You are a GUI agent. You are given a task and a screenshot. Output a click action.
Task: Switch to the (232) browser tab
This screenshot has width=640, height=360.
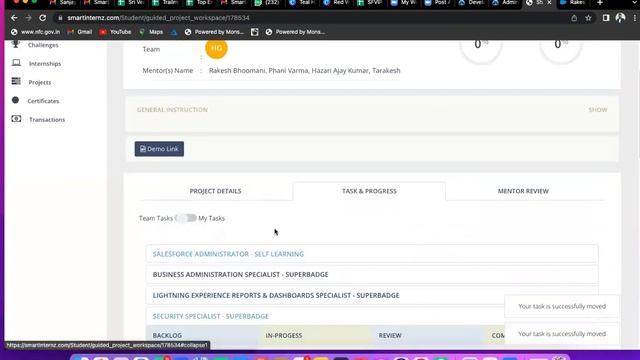pyautogui.click(x=267, y=3)
